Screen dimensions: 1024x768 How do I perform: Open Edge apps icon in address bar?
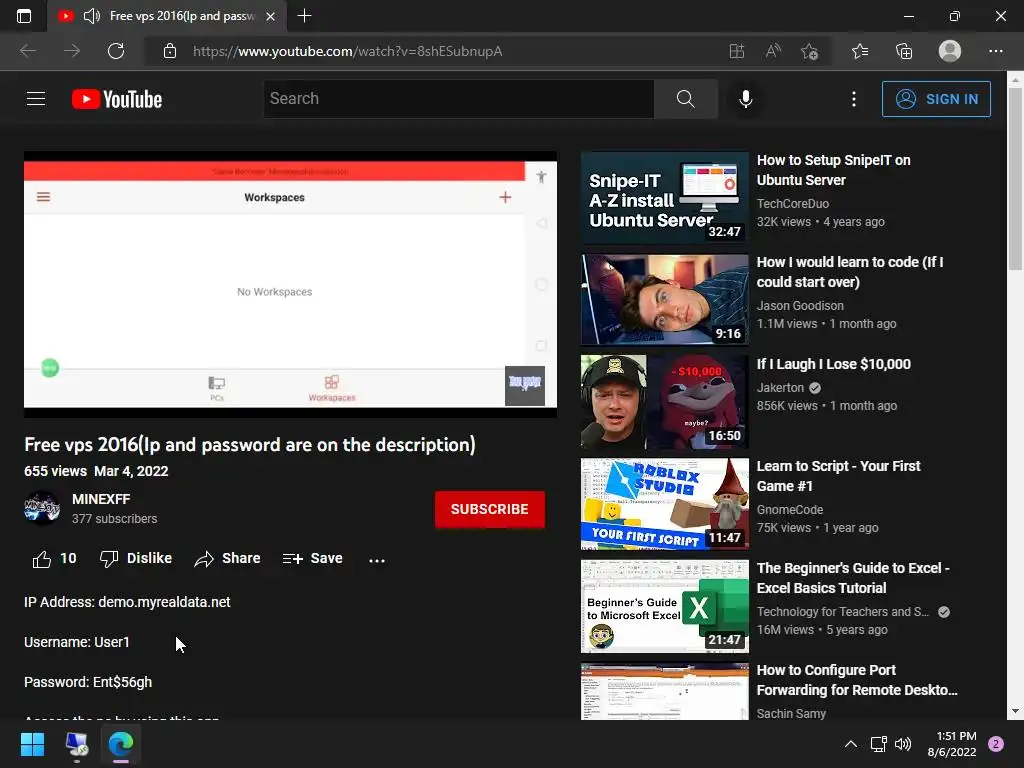737,51
